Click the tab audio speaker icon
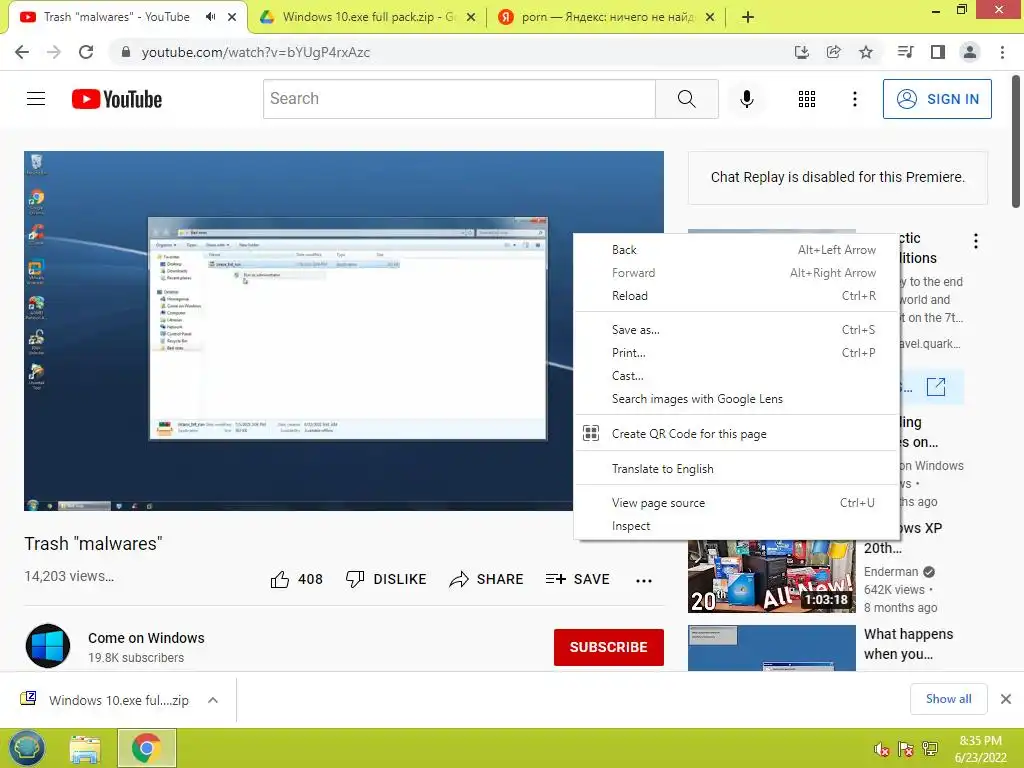This screenshot has height=768, width=1024. click(210, 17)
